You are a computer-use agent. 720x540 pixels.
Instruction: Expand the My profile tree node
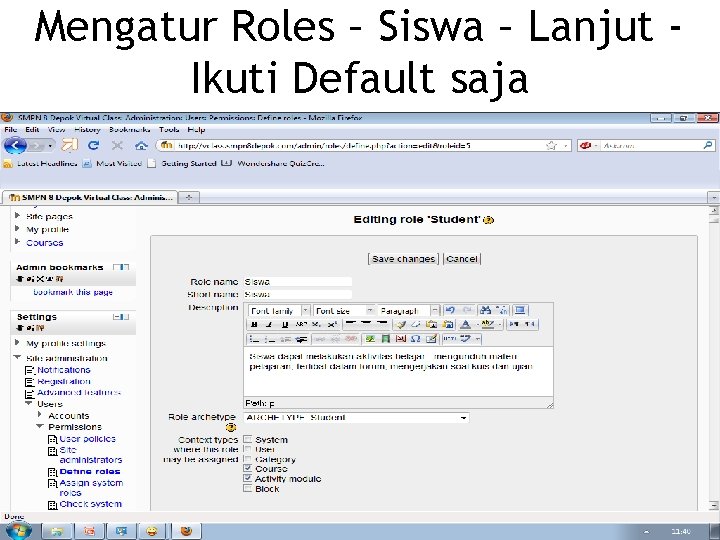17,228
